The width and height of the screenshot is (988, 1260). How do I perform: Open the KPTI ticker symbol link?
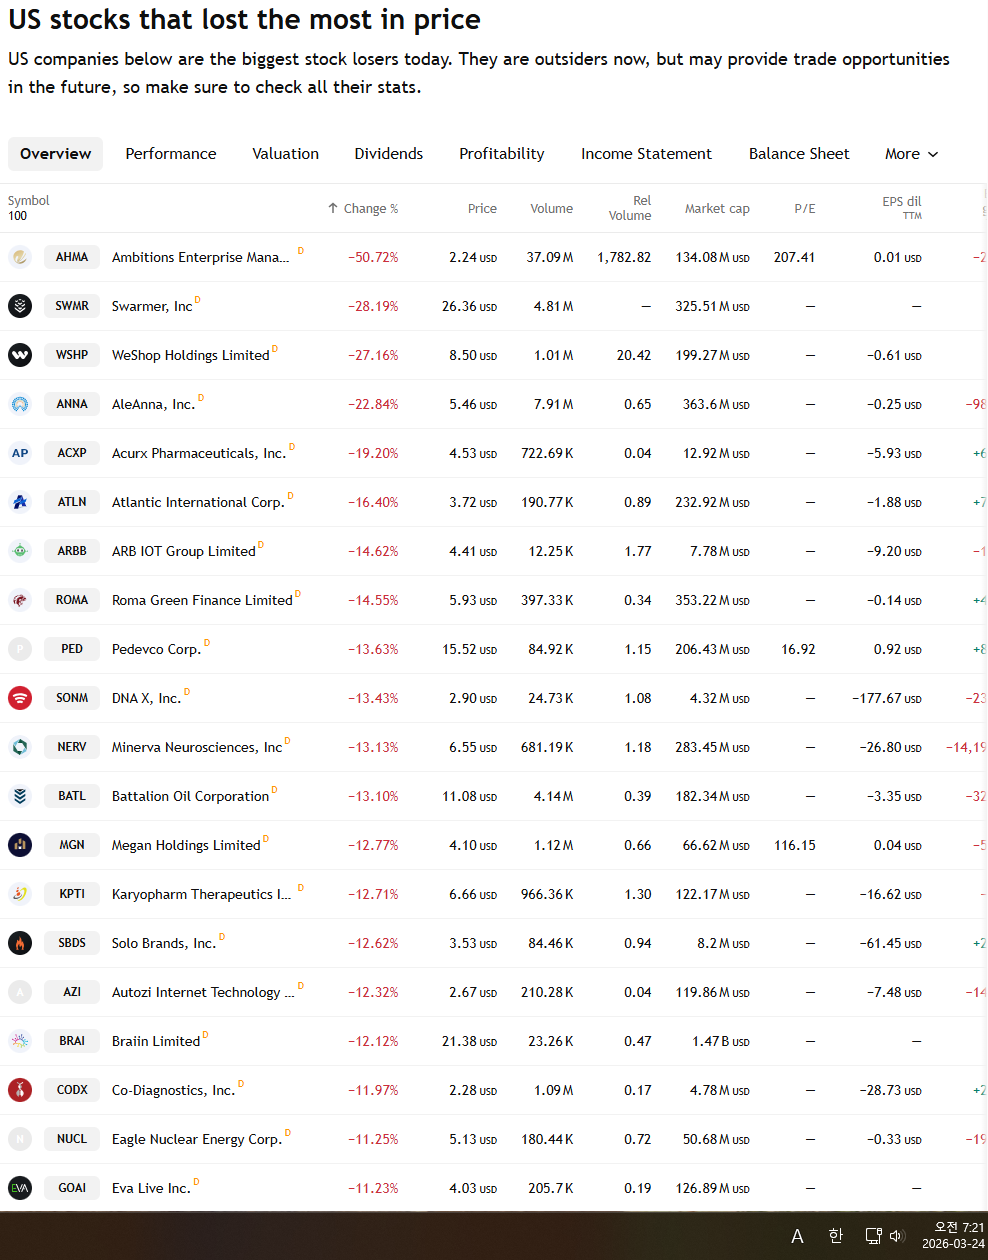[72, 894]
